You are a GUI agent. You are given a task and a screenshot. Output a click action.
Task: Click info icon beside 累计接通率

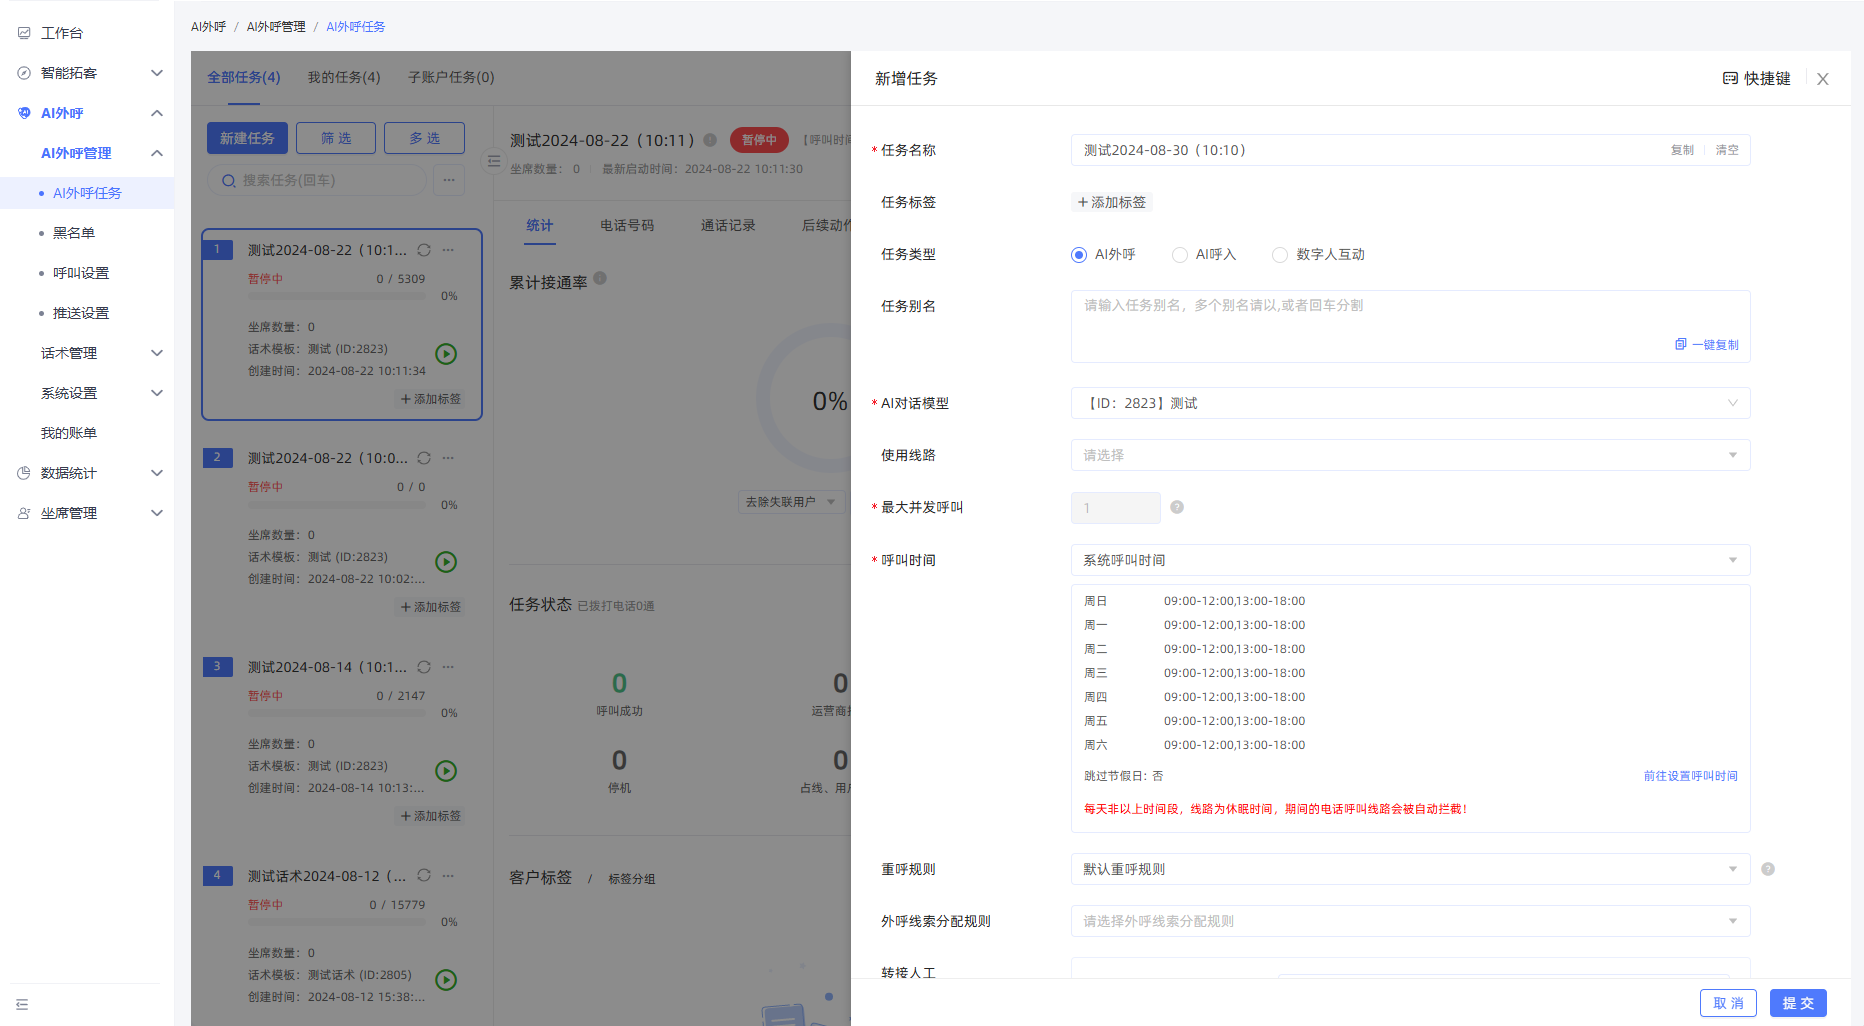(600, 278)
